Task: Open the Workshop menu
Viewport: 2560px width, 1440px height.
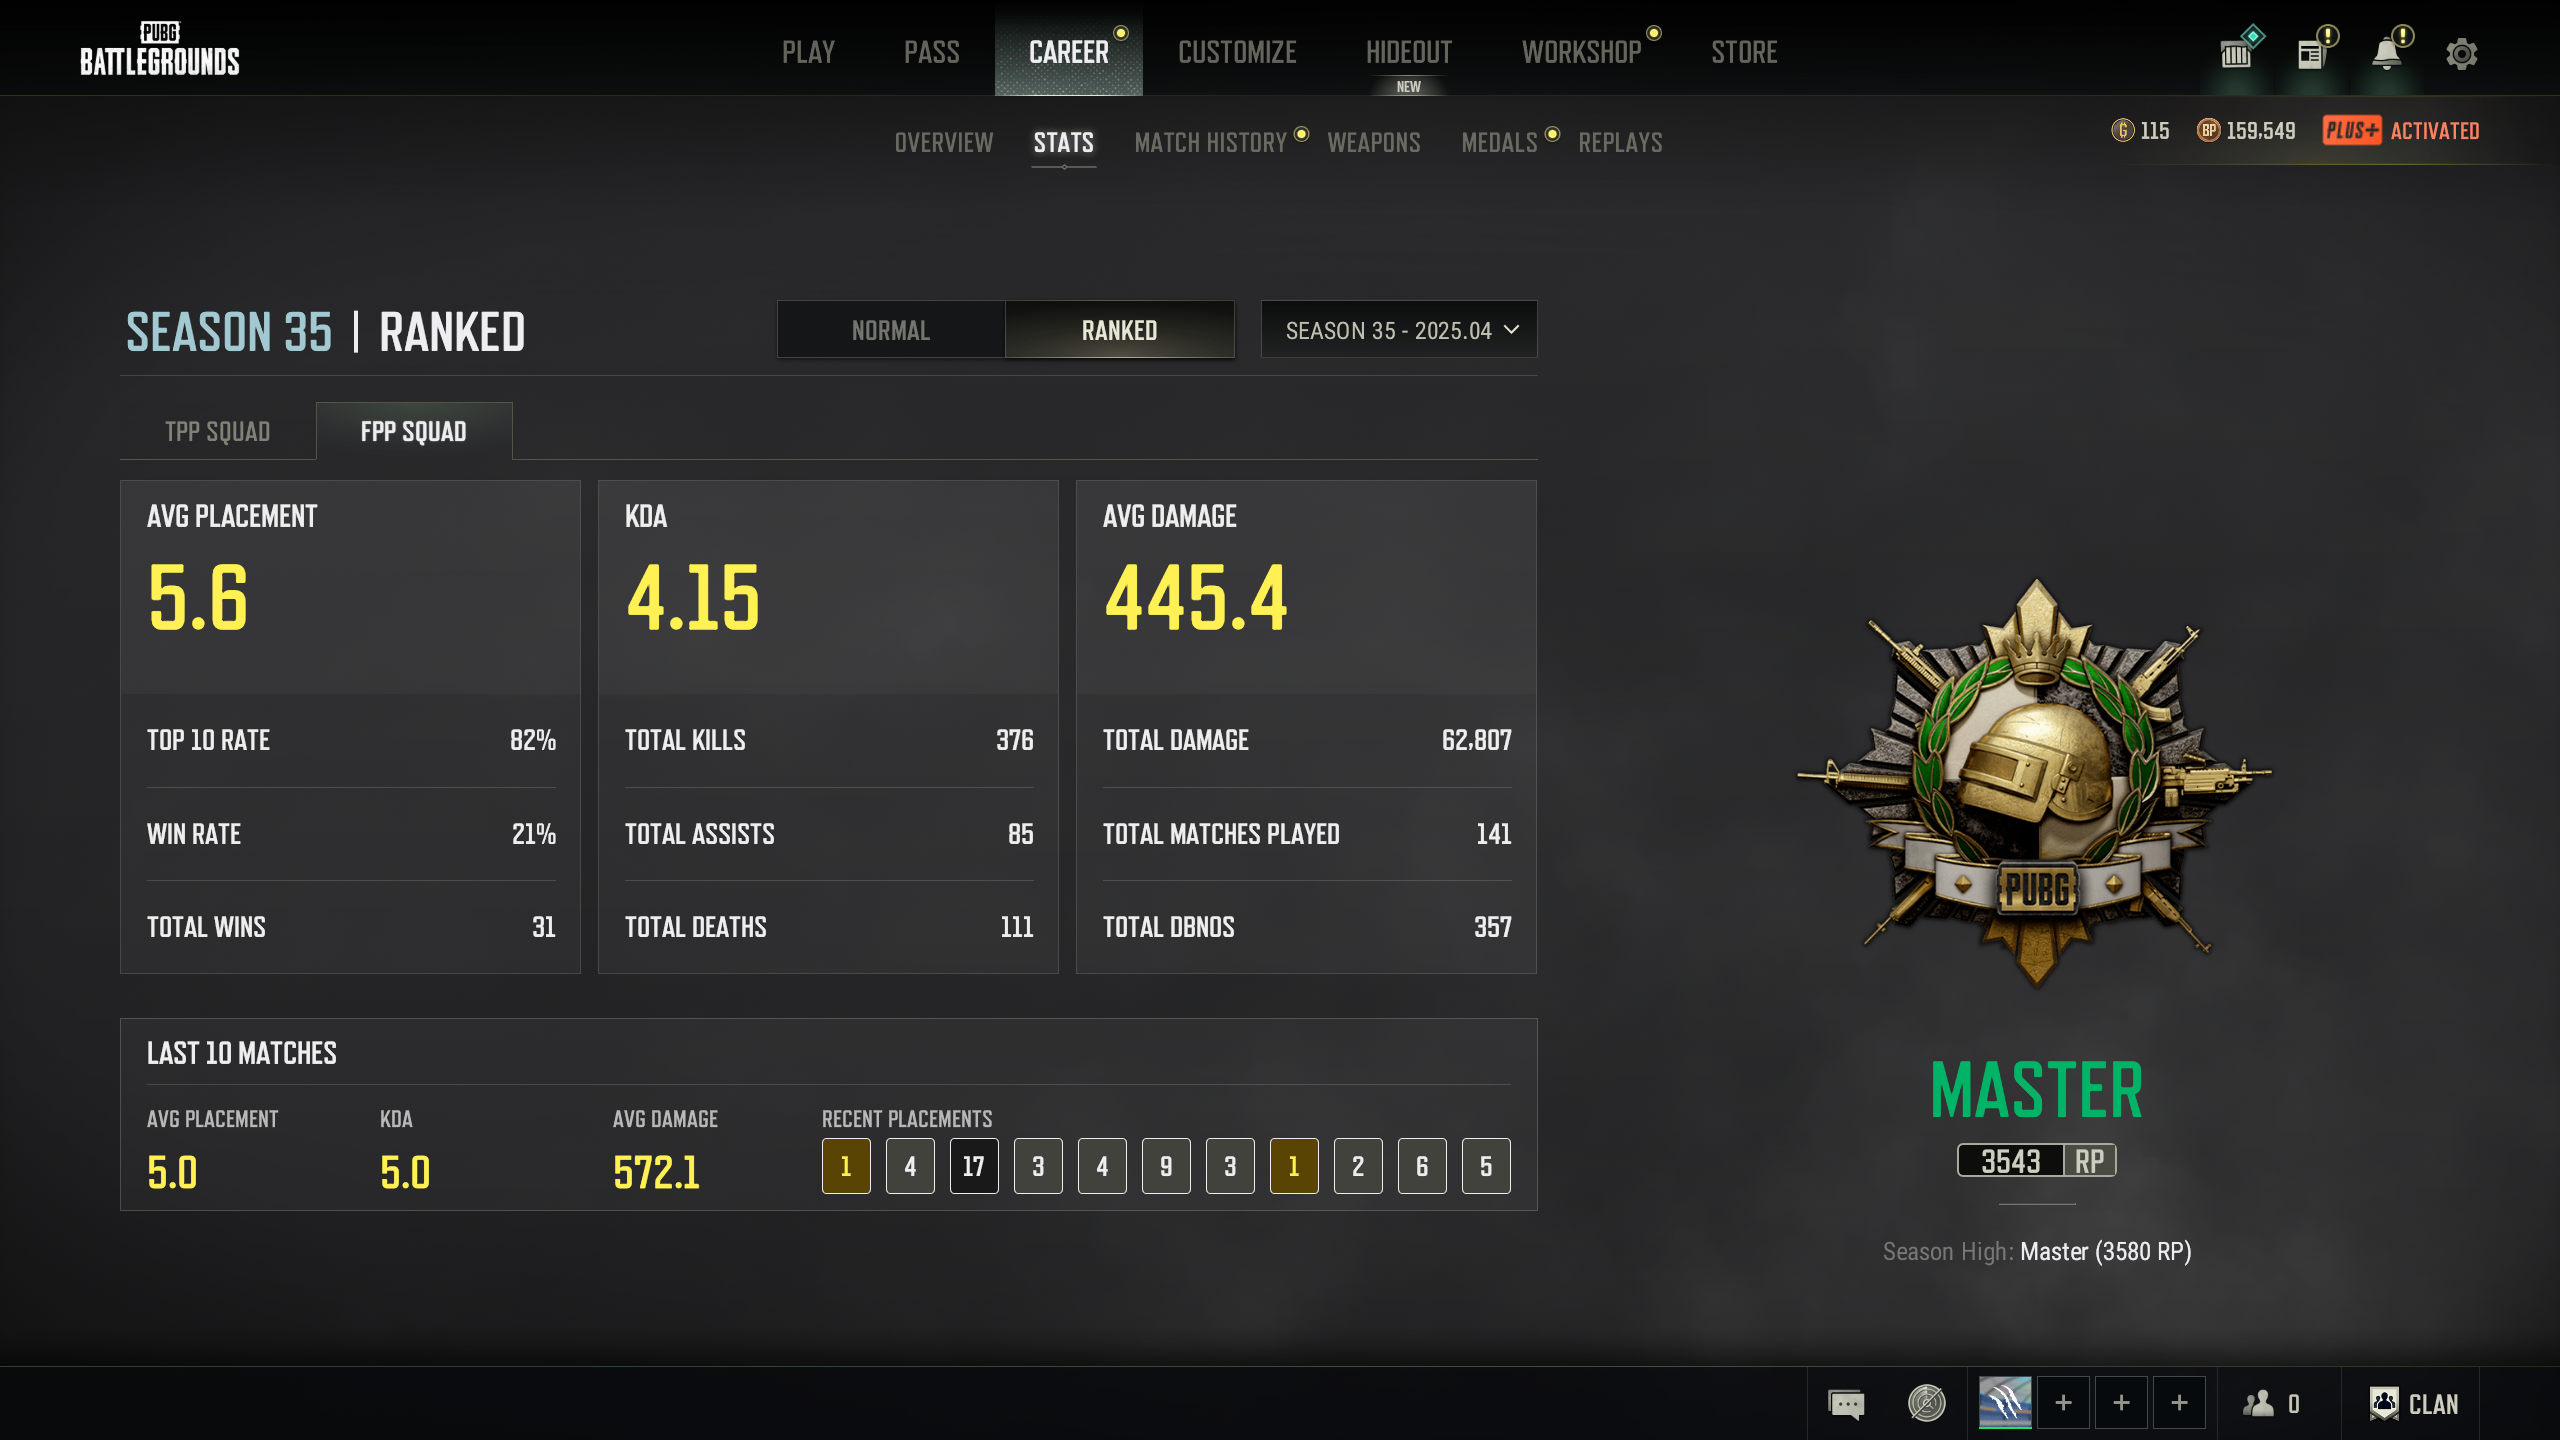Action: point(1582,52)
